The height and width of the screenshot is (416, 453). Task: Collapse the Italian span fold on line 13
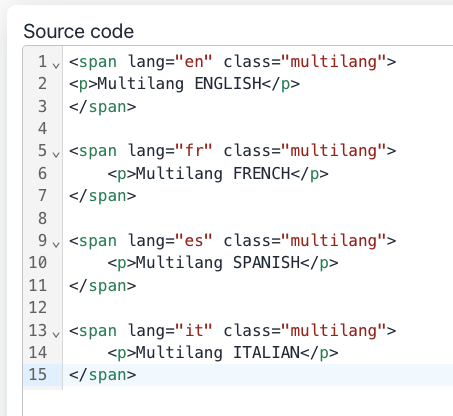point(56,334)
